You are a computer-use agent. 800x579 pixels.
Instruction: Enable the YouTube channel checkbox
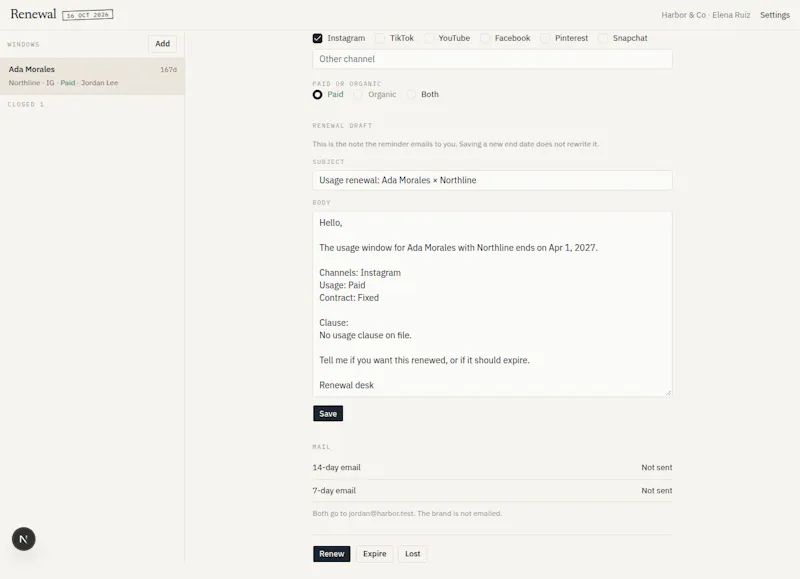point(429,38)
